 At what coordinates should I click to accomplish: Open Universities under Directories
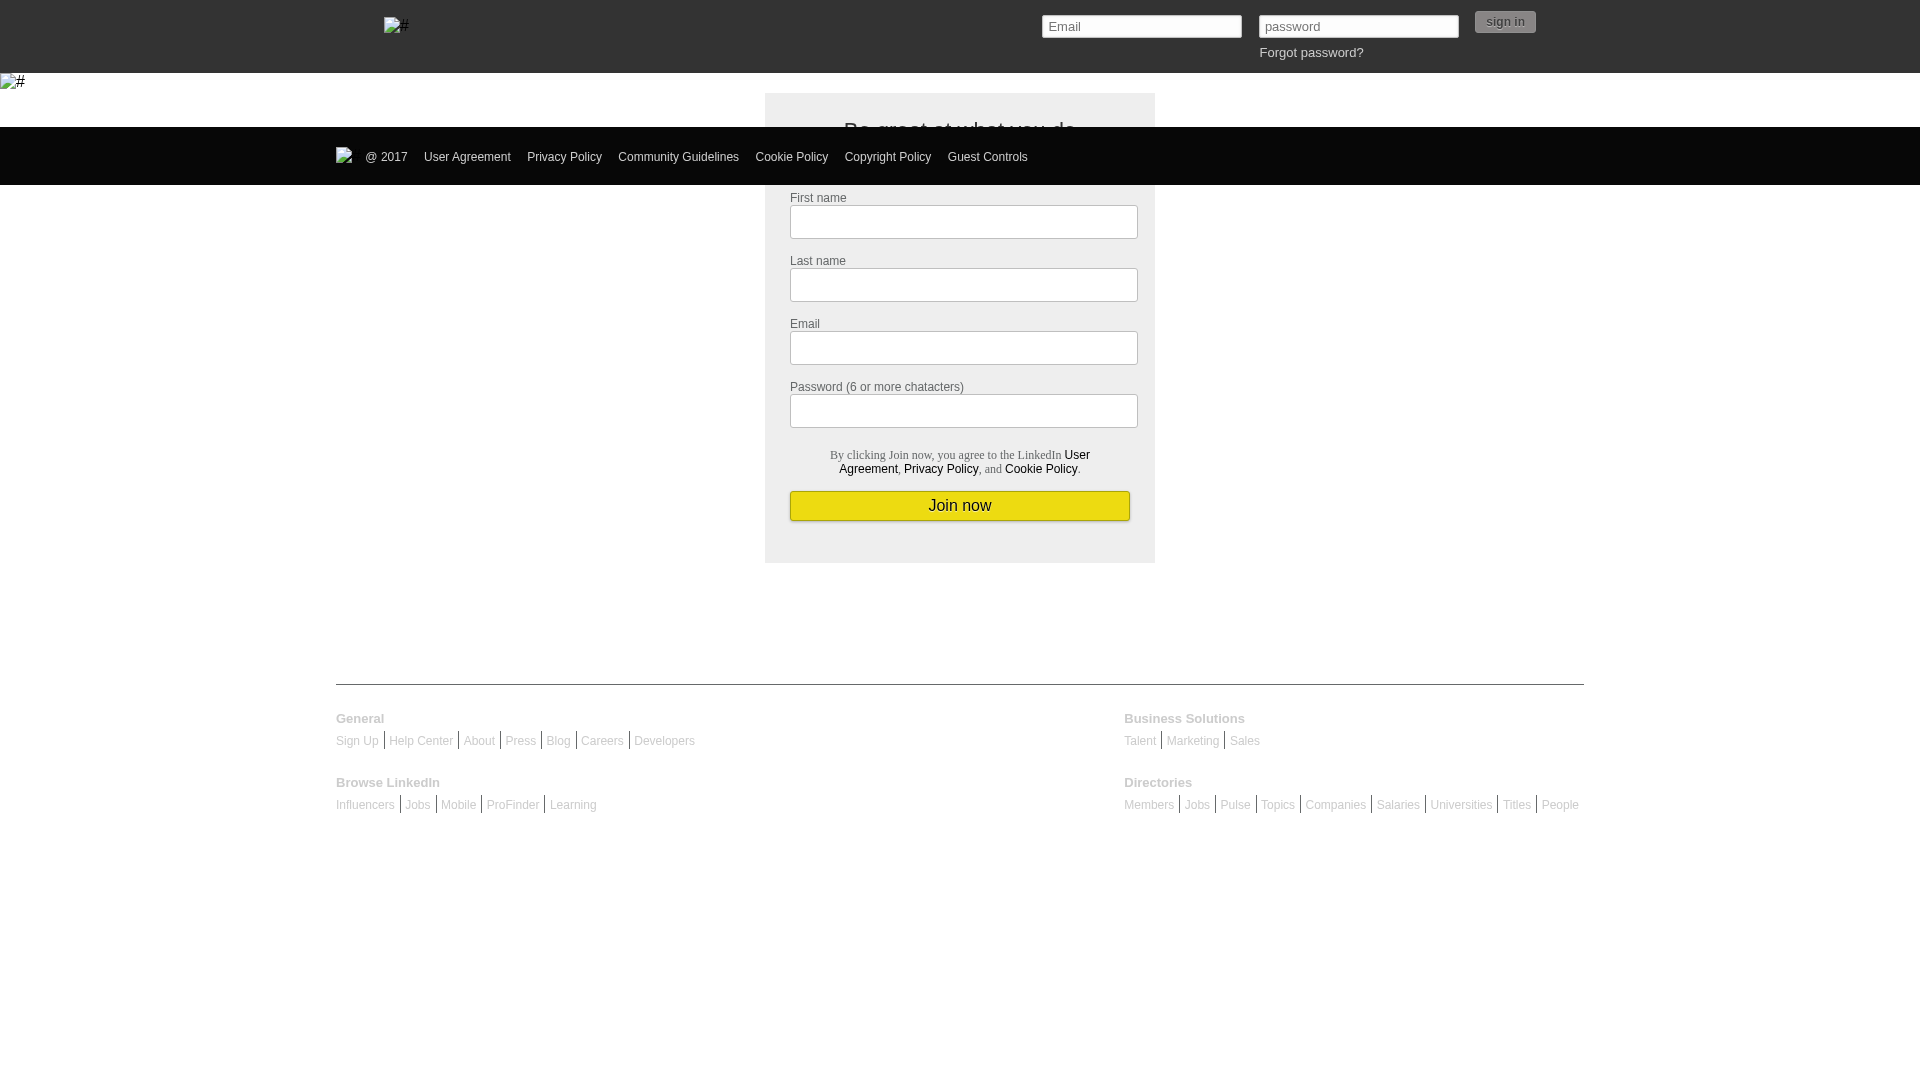click(x=1461, y=805)
